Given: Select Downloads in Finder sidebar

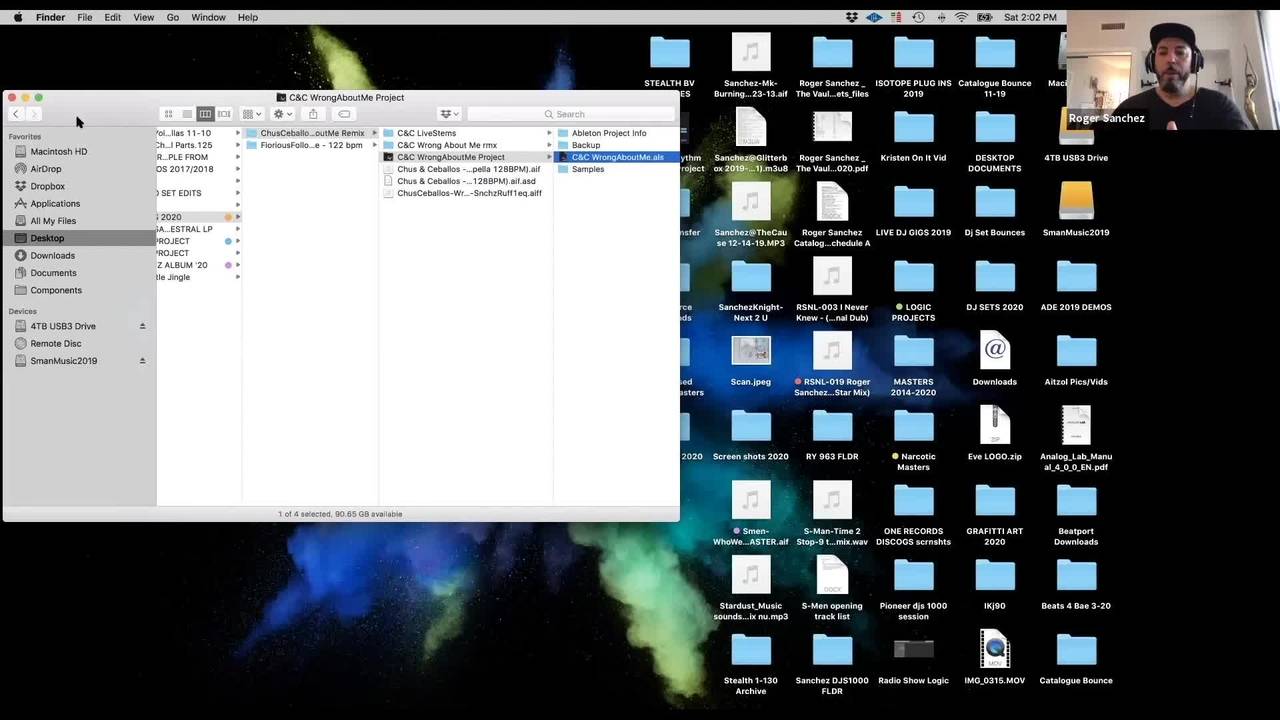Looking at the screenshot, I should [x=52, y=256].
